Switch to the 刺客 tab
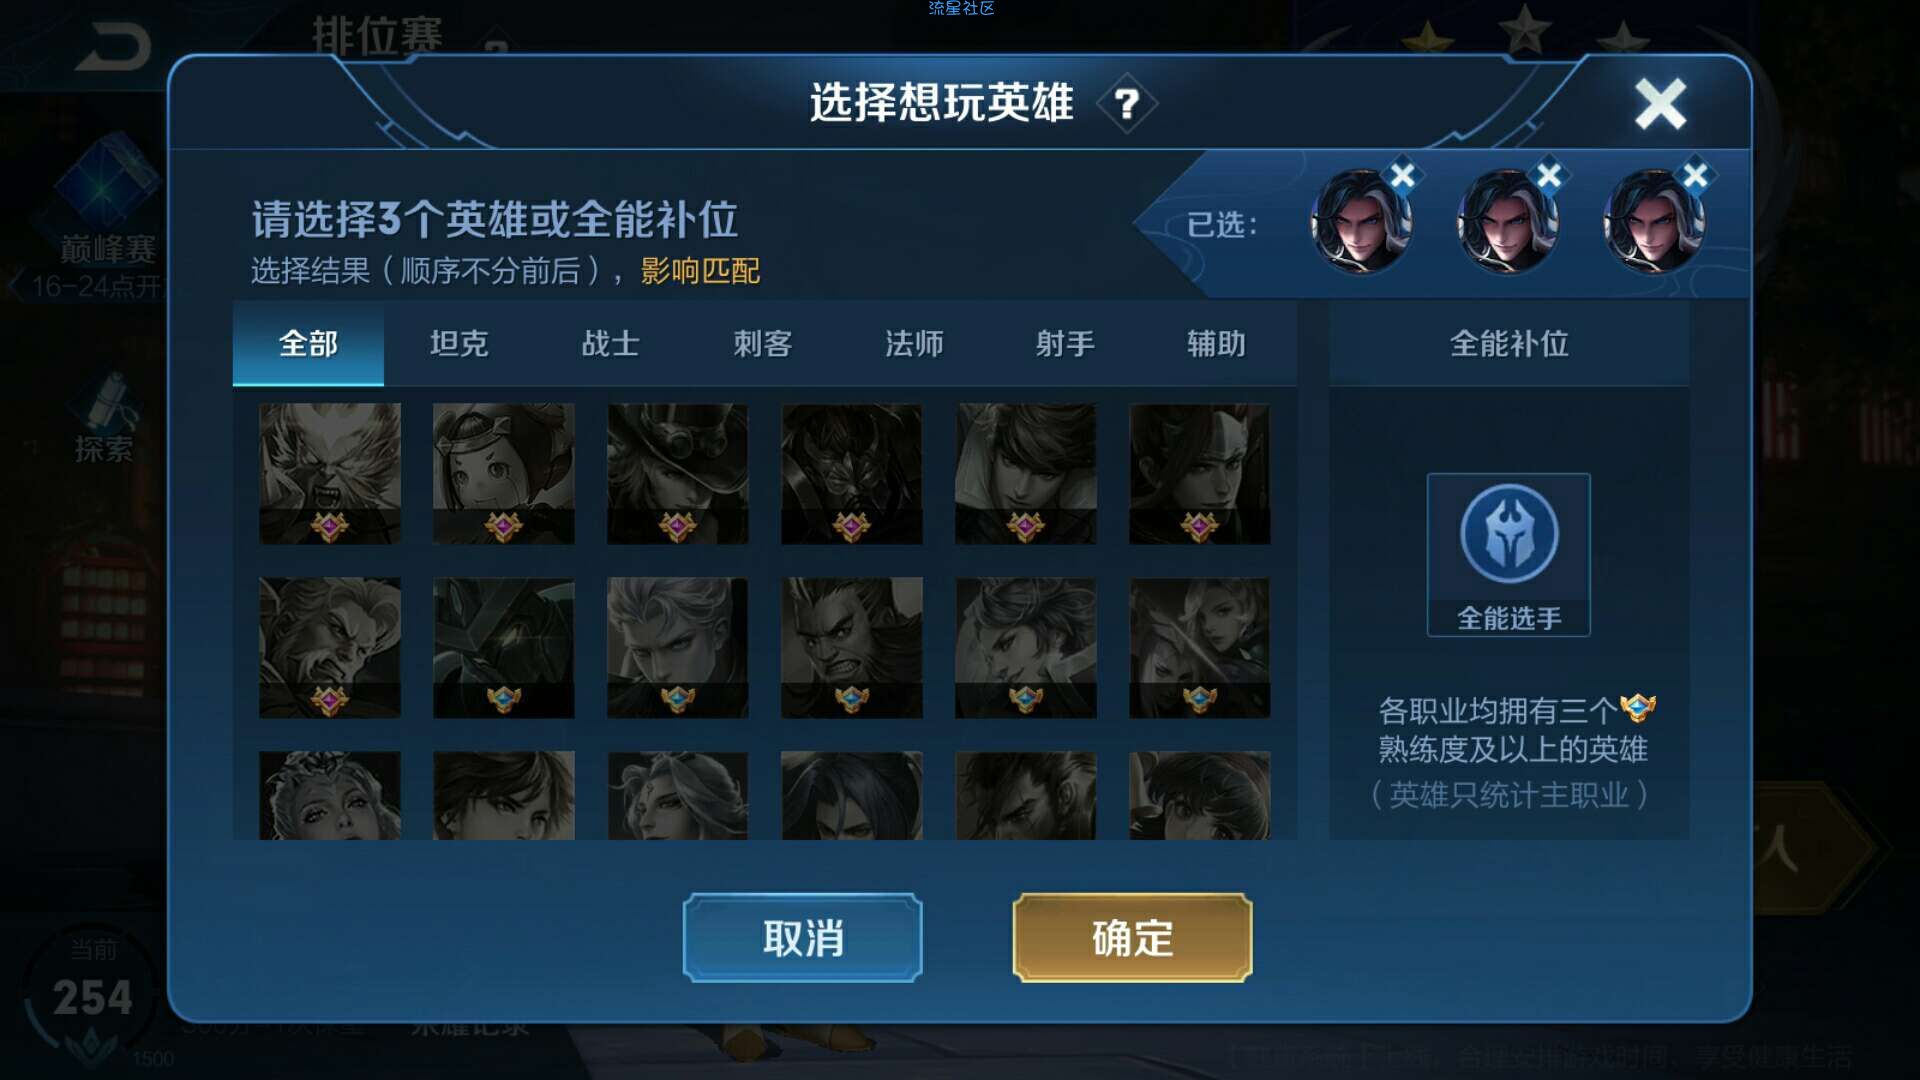The image size is (1920, 1080). [762, 344]
